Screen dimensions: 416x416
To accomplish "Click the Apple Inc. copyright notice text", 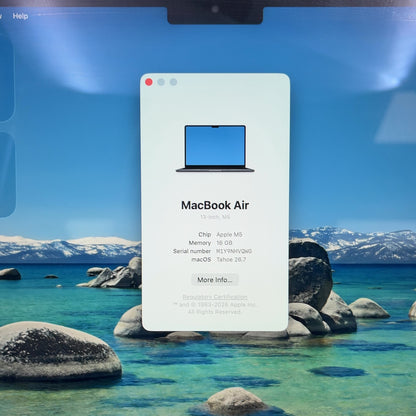I will (x=215, y=308).
